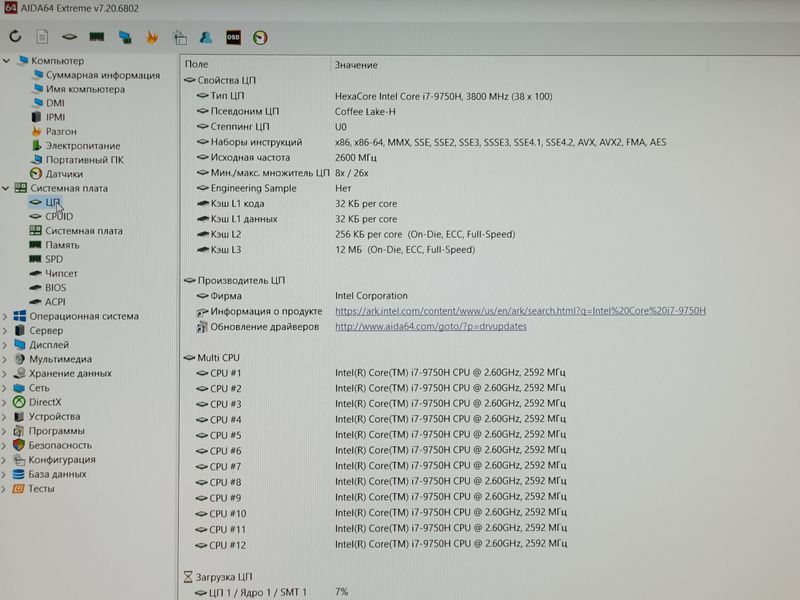Select the Исходная частота row

point(287,158)
